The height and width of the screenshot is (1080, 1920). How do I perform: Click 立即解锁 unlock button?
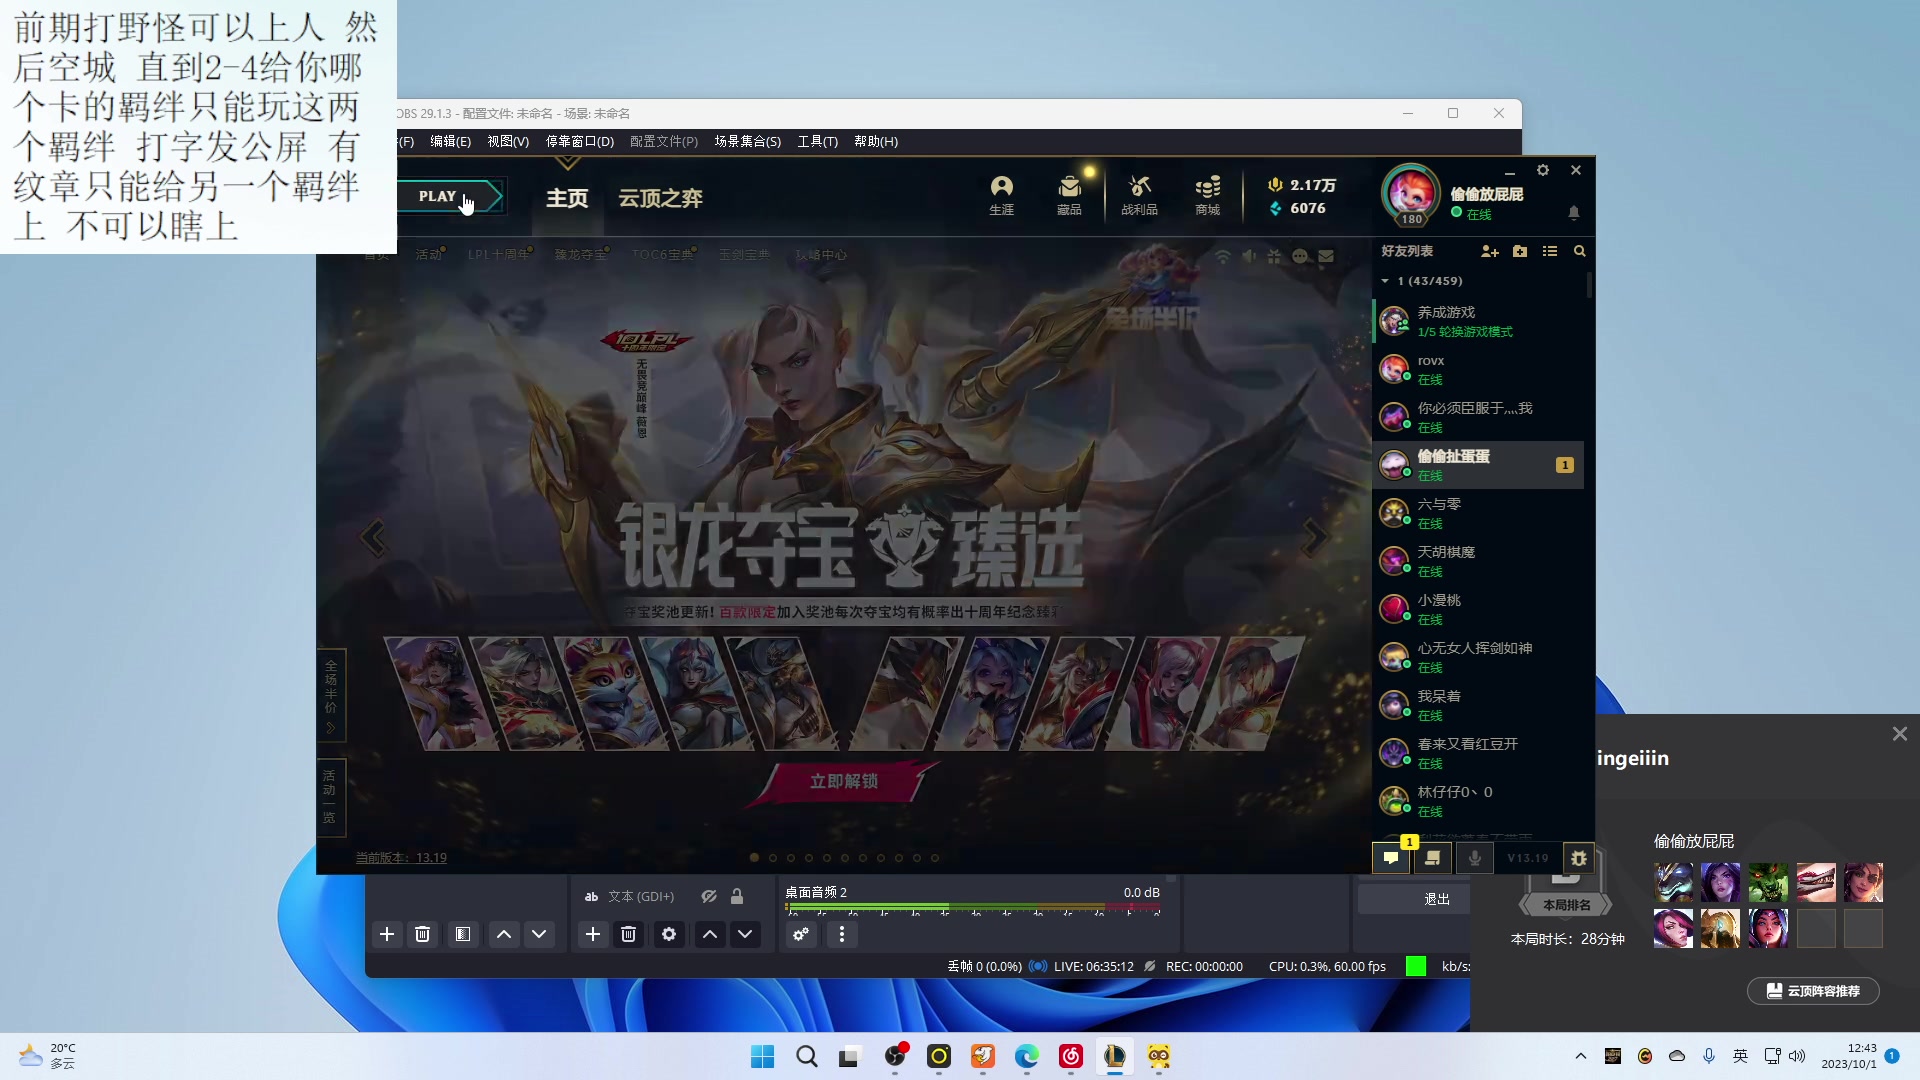(845, 782)
